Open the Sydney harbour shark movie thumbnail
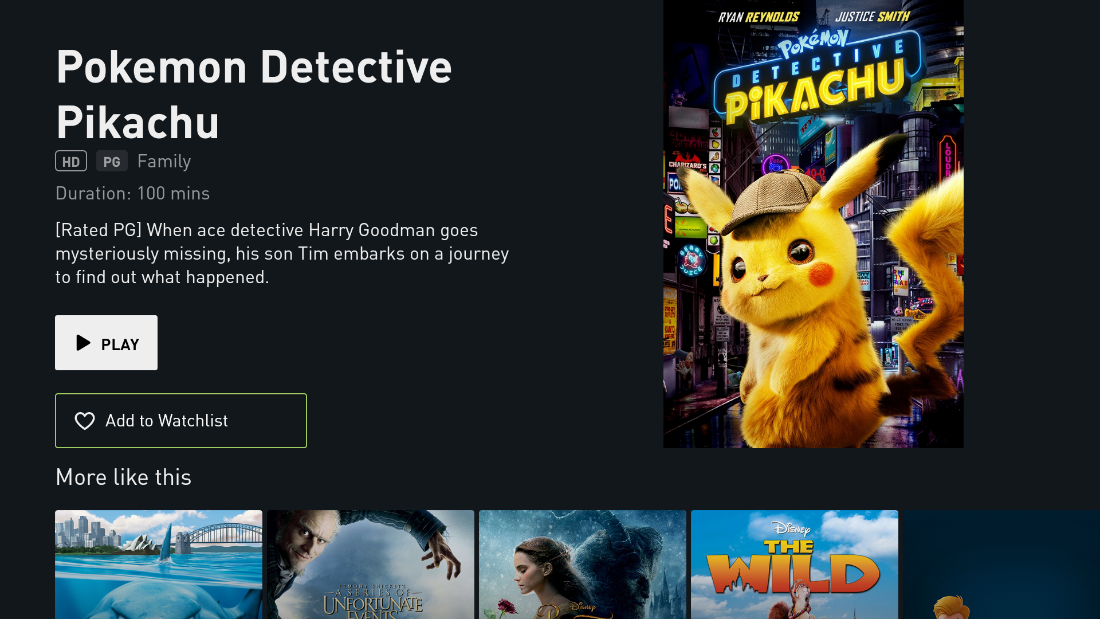Image resolution: width=1100 pixels, height=619 pixels. (159, 564)
